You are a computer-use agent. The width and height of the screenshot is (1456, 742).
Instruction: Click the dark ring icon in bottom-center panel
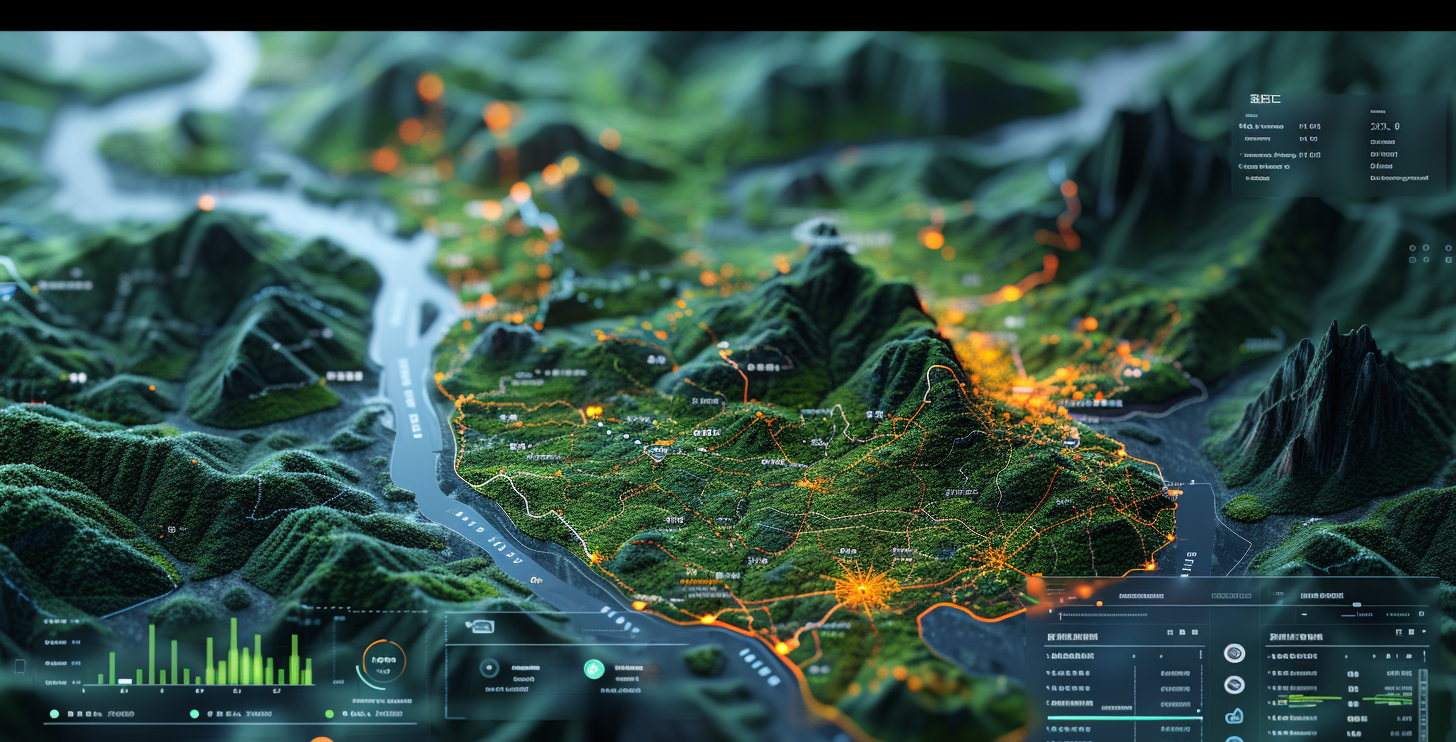(489, 669)
